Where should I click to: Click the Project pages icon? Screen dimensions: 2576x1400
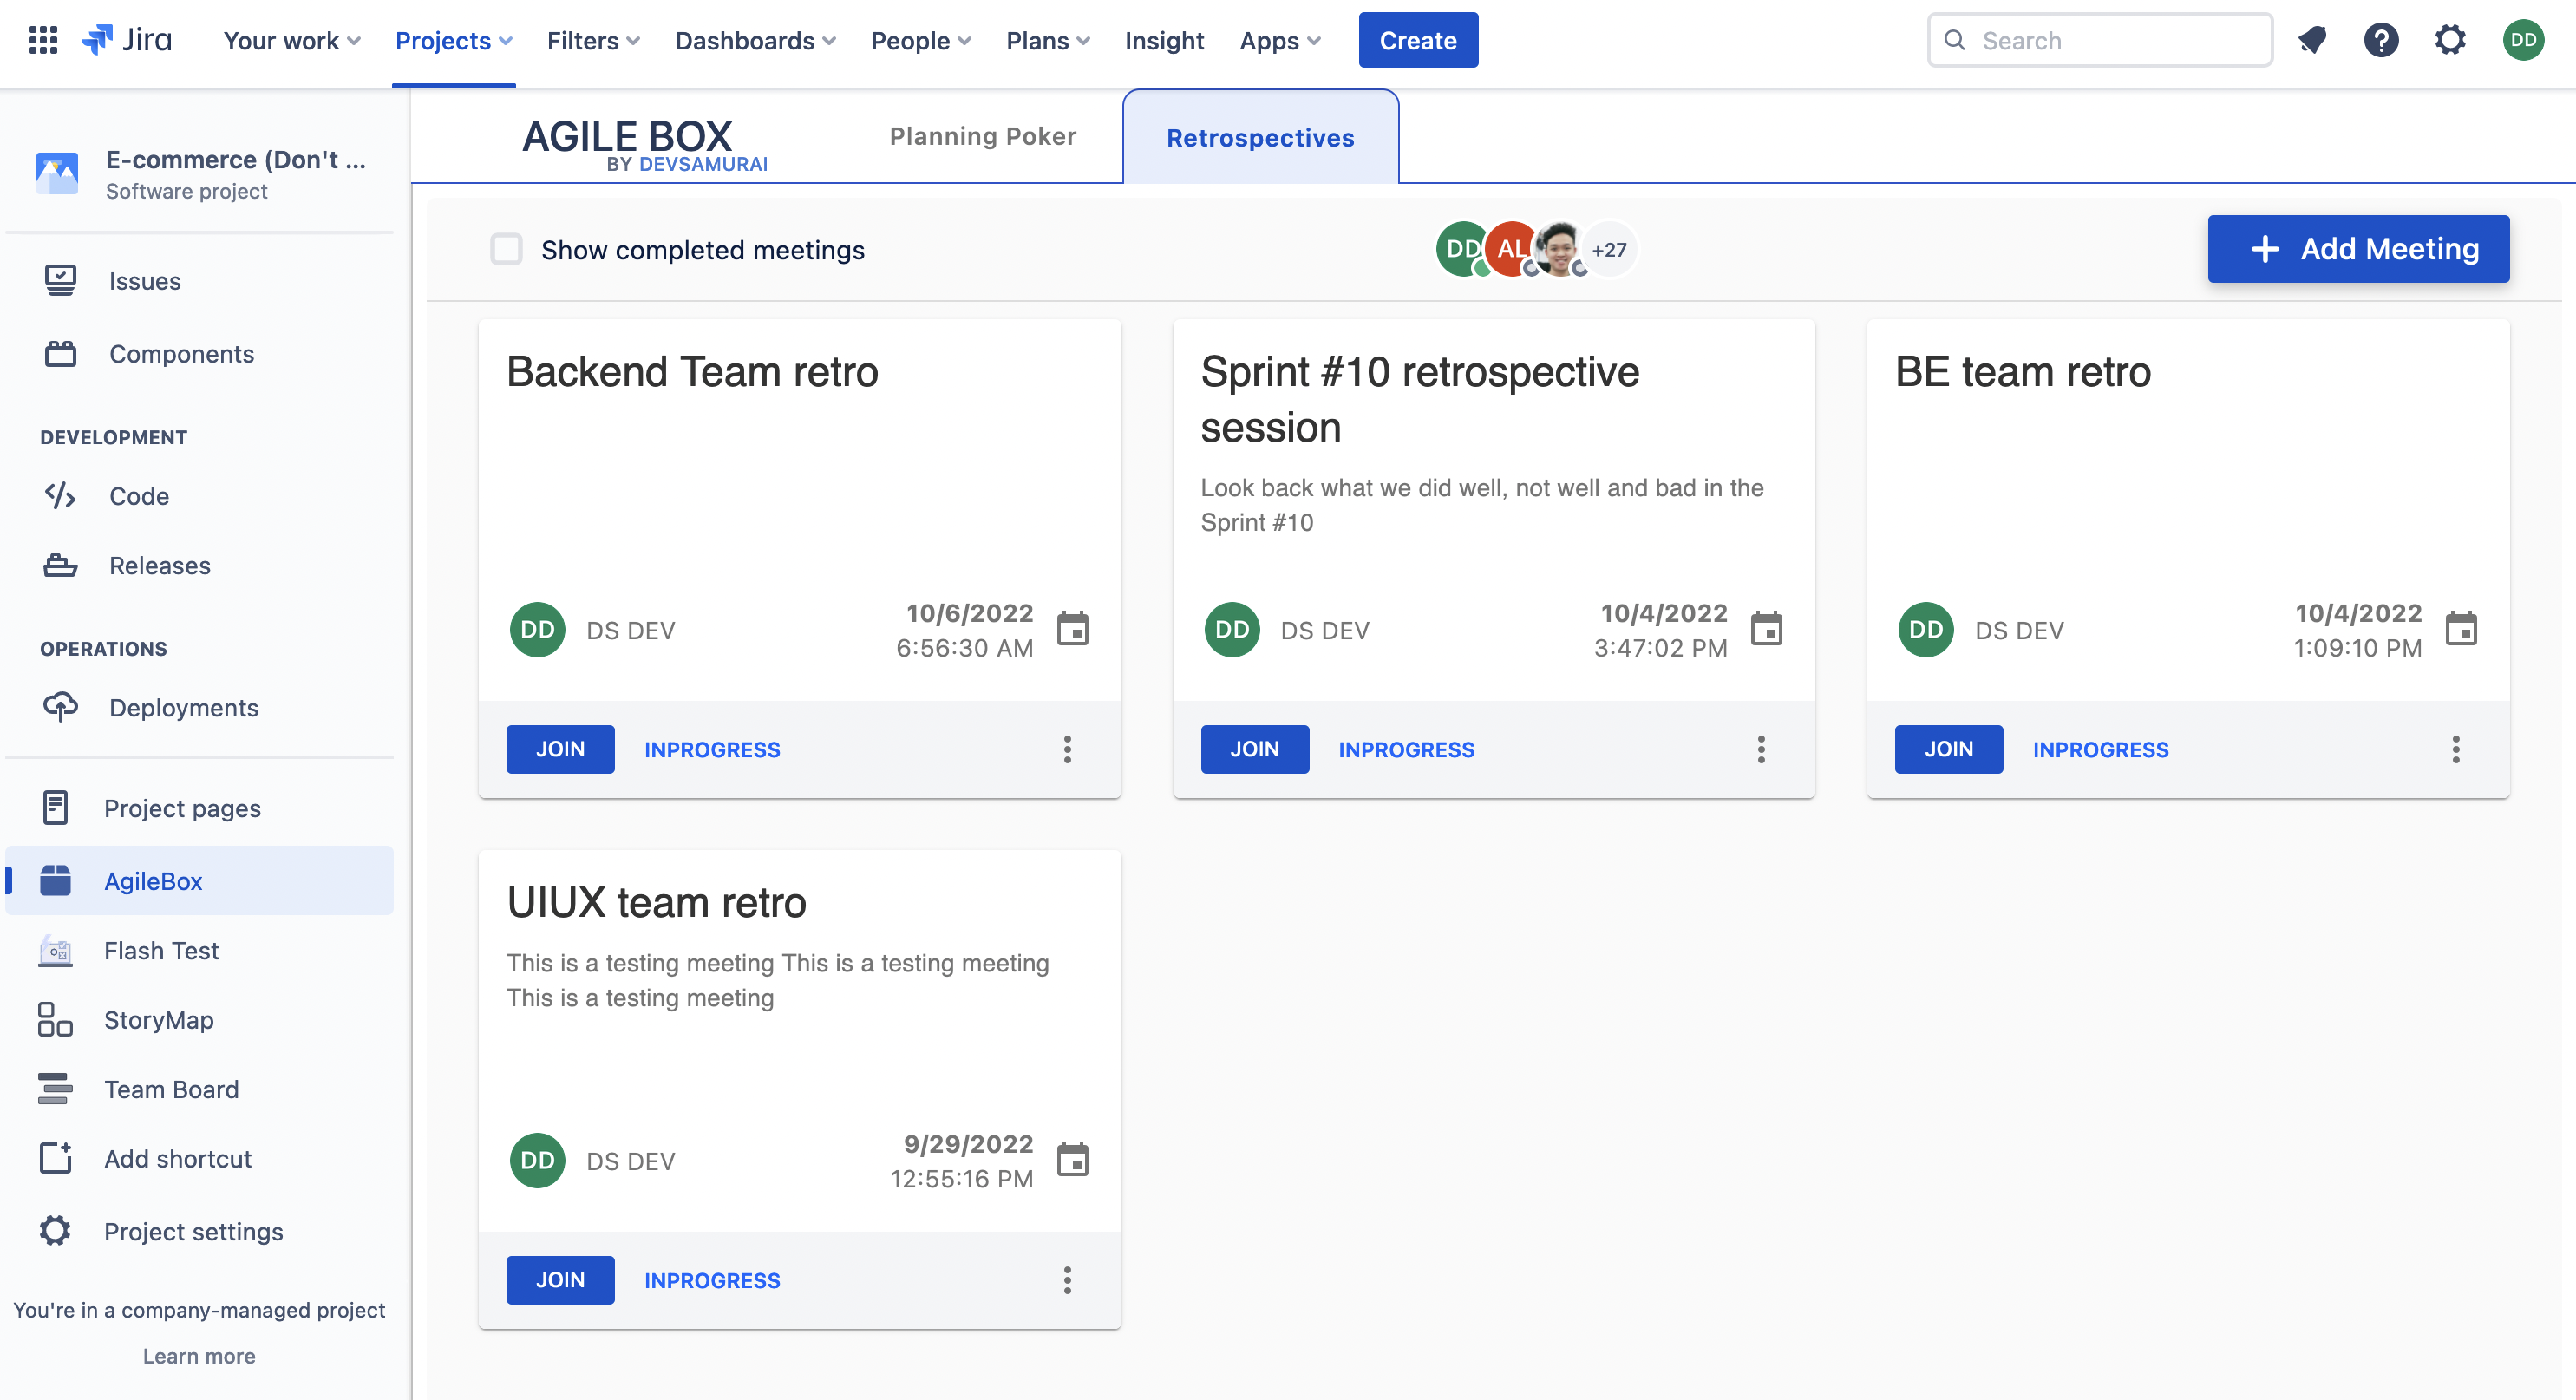click(x=56, y=808)
